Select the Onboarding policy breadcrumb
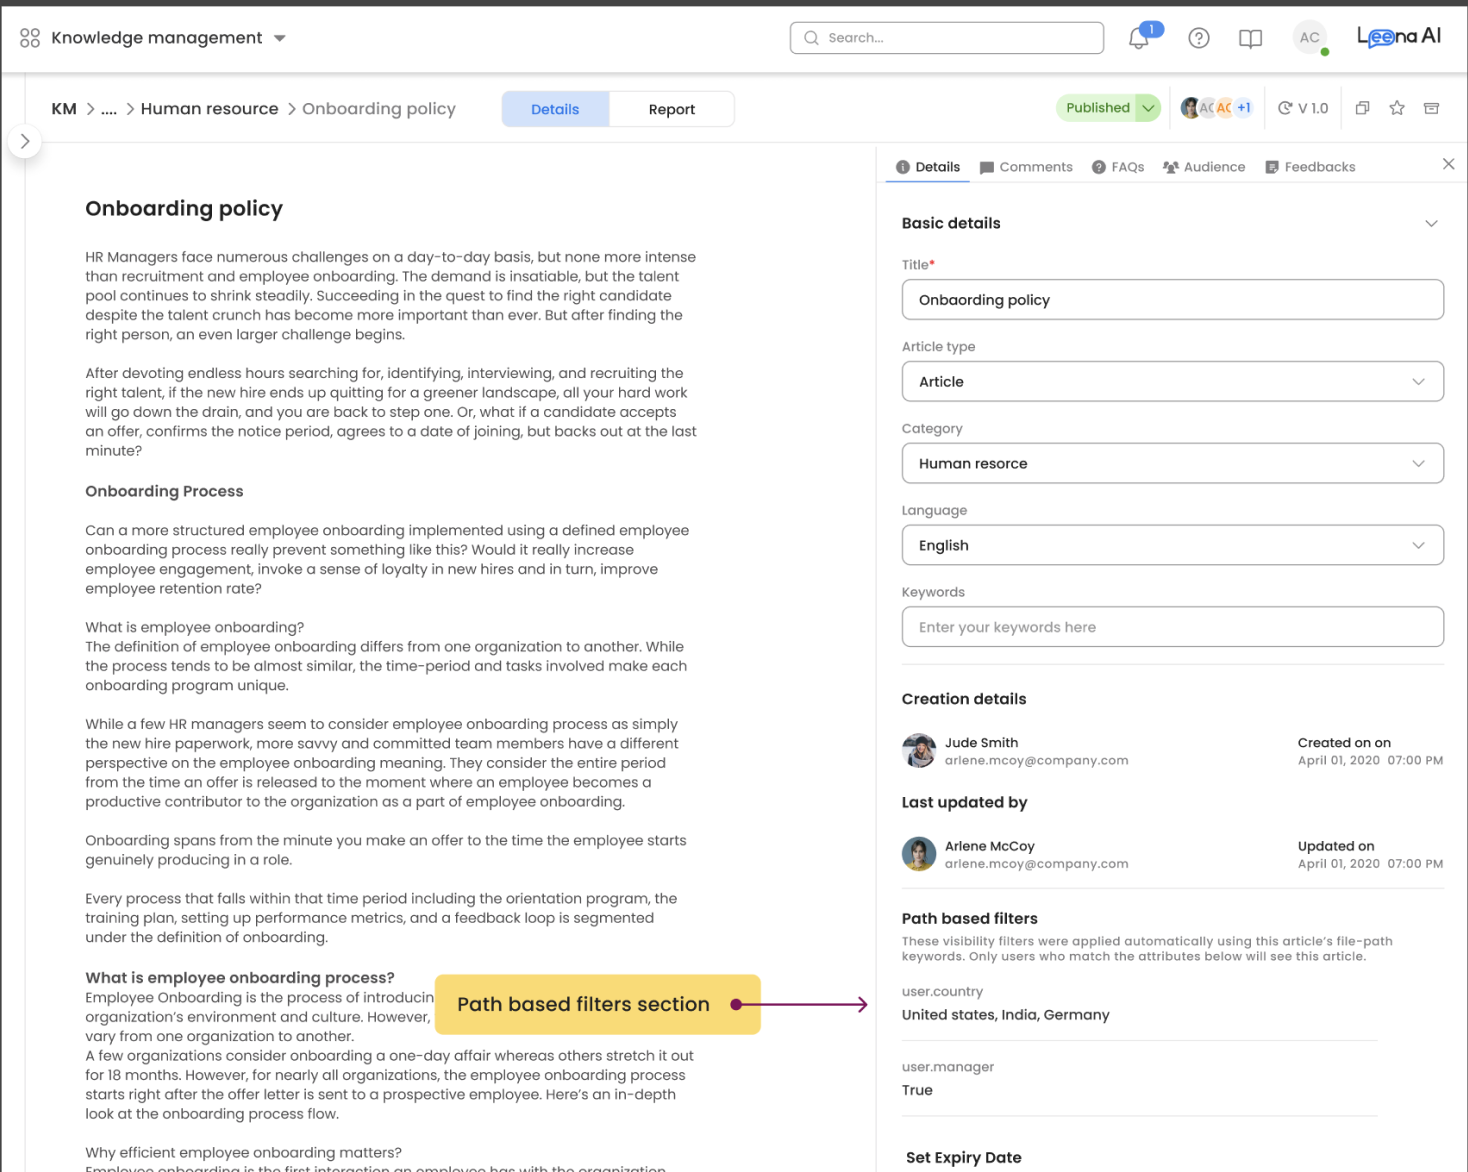Viewport: 1468px width, 1172px height. (379, 109)
